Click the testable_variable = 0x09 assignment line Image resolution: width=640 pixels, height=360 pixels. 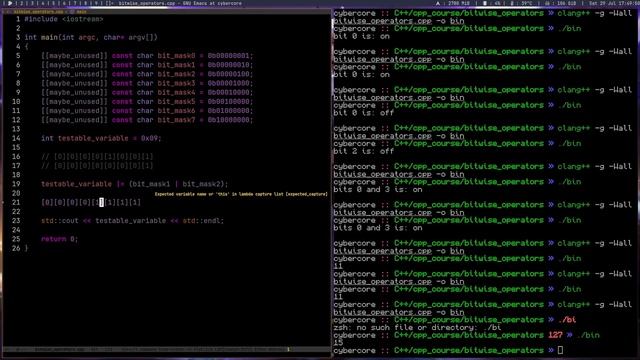click(101, 138)
